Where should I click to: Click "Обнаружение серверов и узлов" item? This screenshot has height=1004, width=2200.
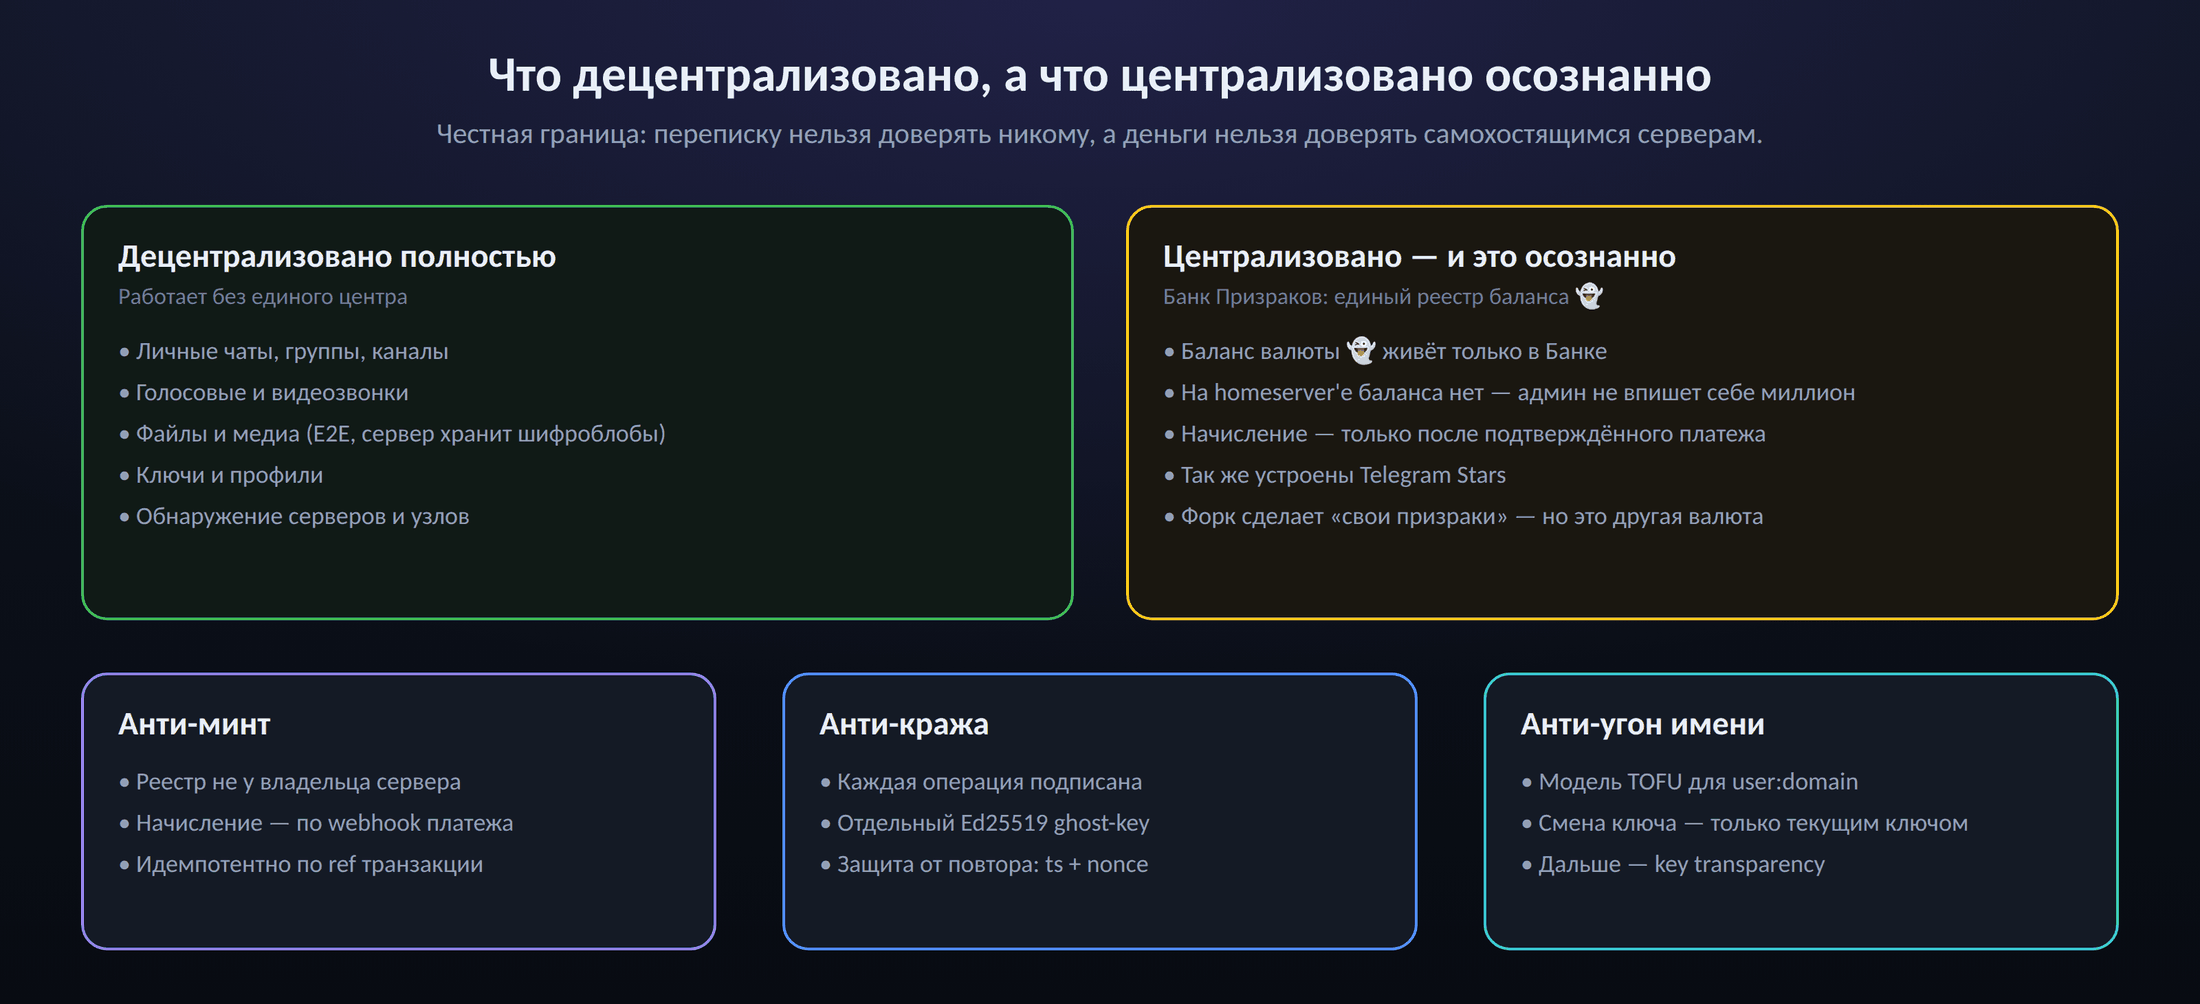[x=294, y=517]
